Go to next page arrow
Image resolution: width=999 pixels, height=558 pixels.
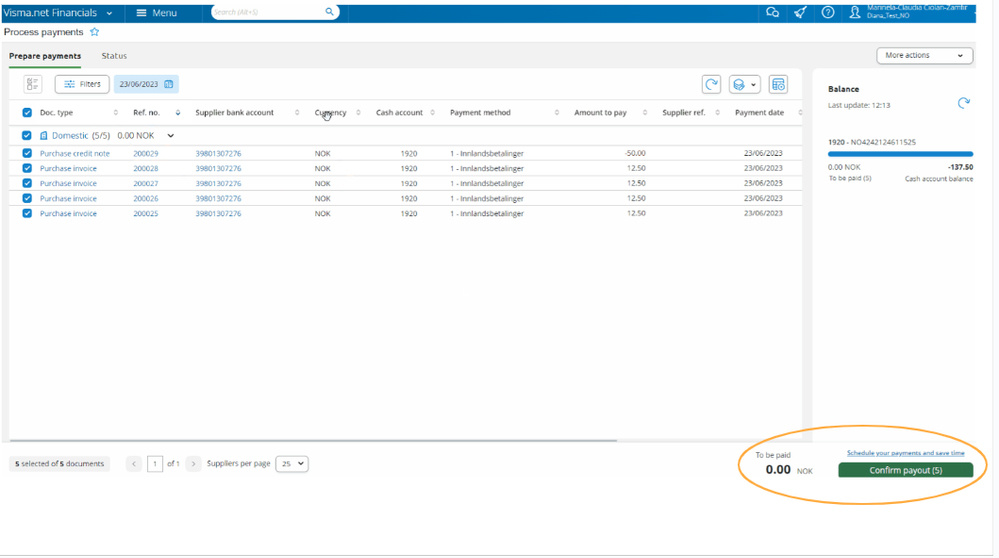(x=193, y=464)
